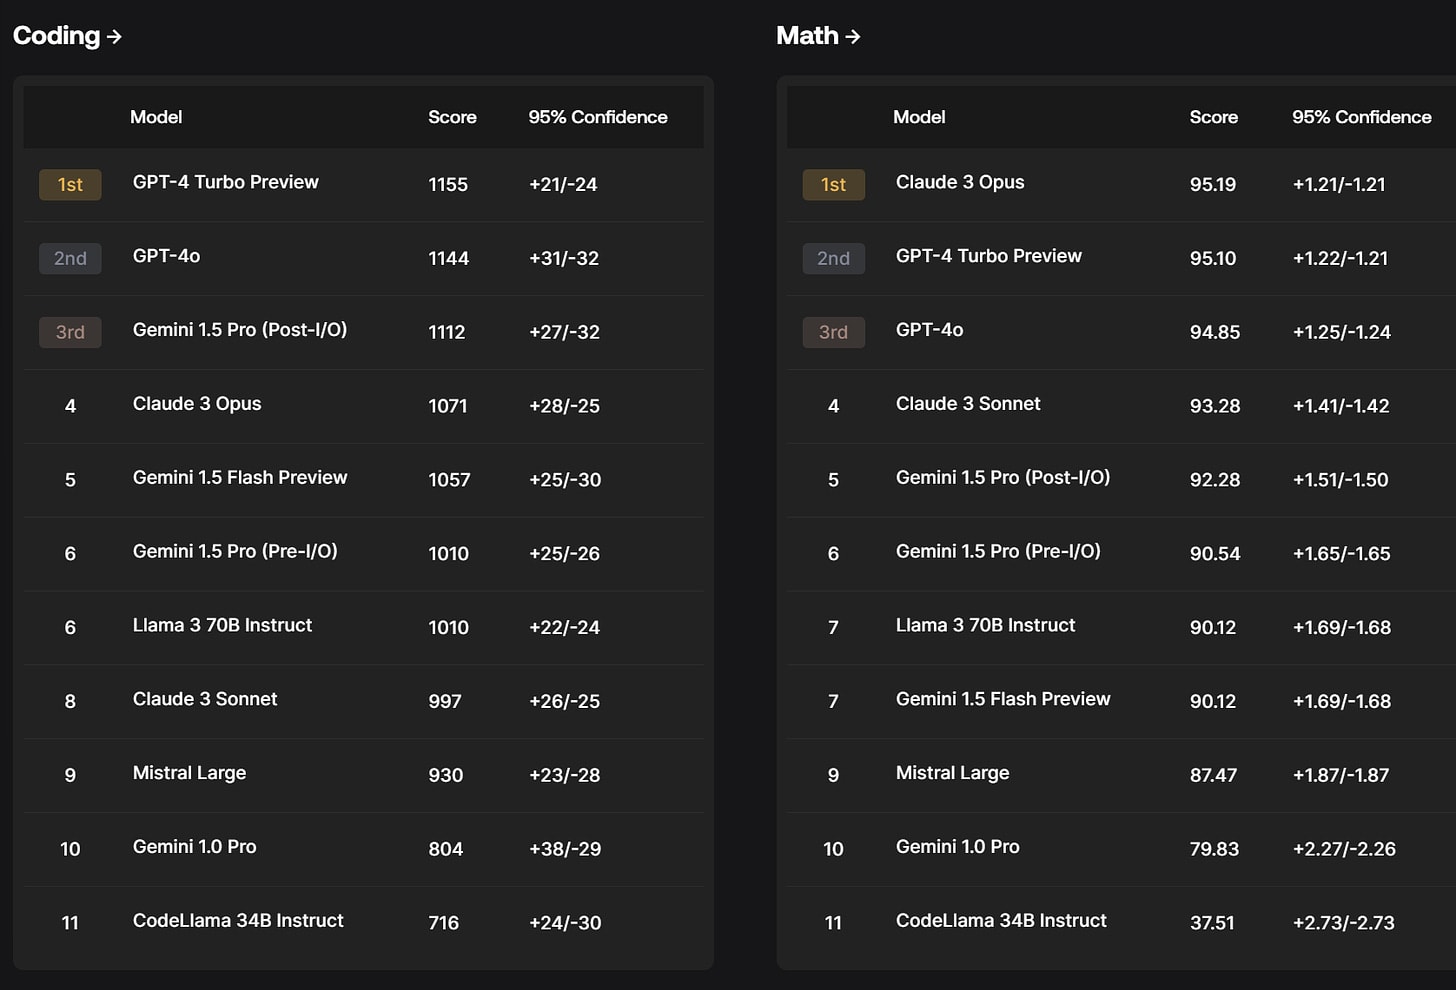This screenshot has width=1456, height=990.
Task: Open the Math leaderboard heading link
Action: click(818, 36)
